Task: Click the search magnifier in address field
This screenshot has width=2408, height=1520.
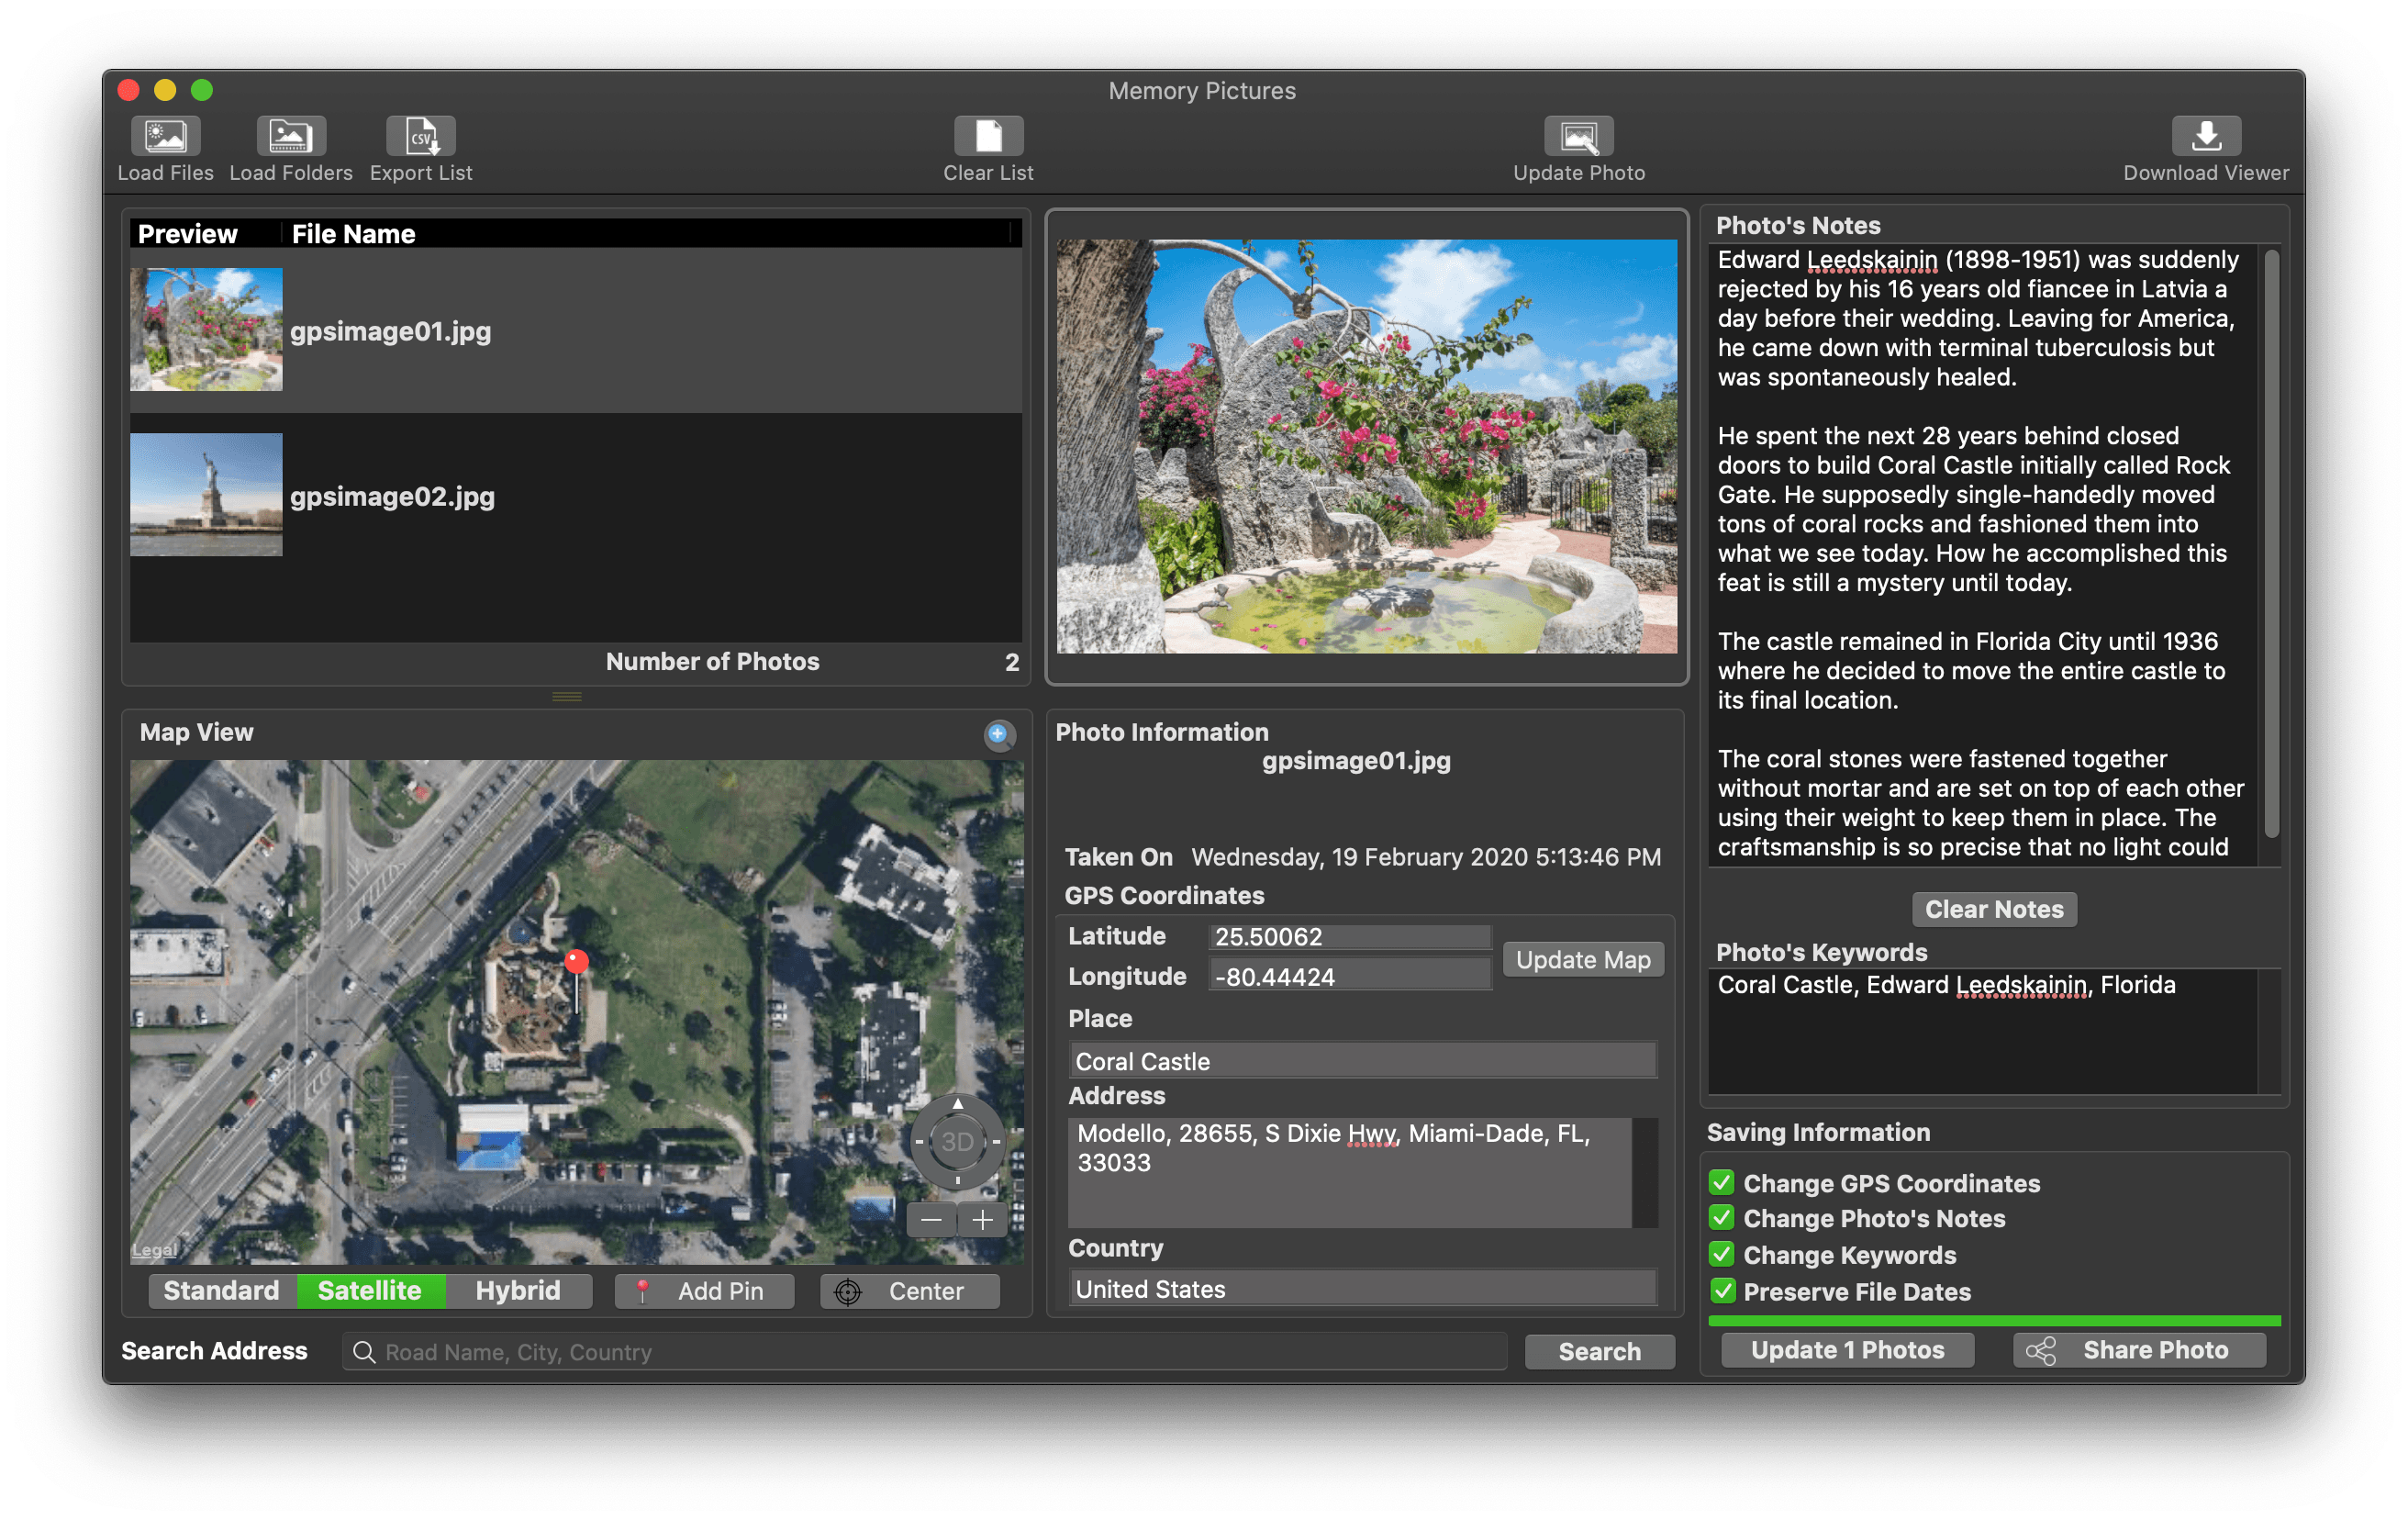Action: point(364,1352)
